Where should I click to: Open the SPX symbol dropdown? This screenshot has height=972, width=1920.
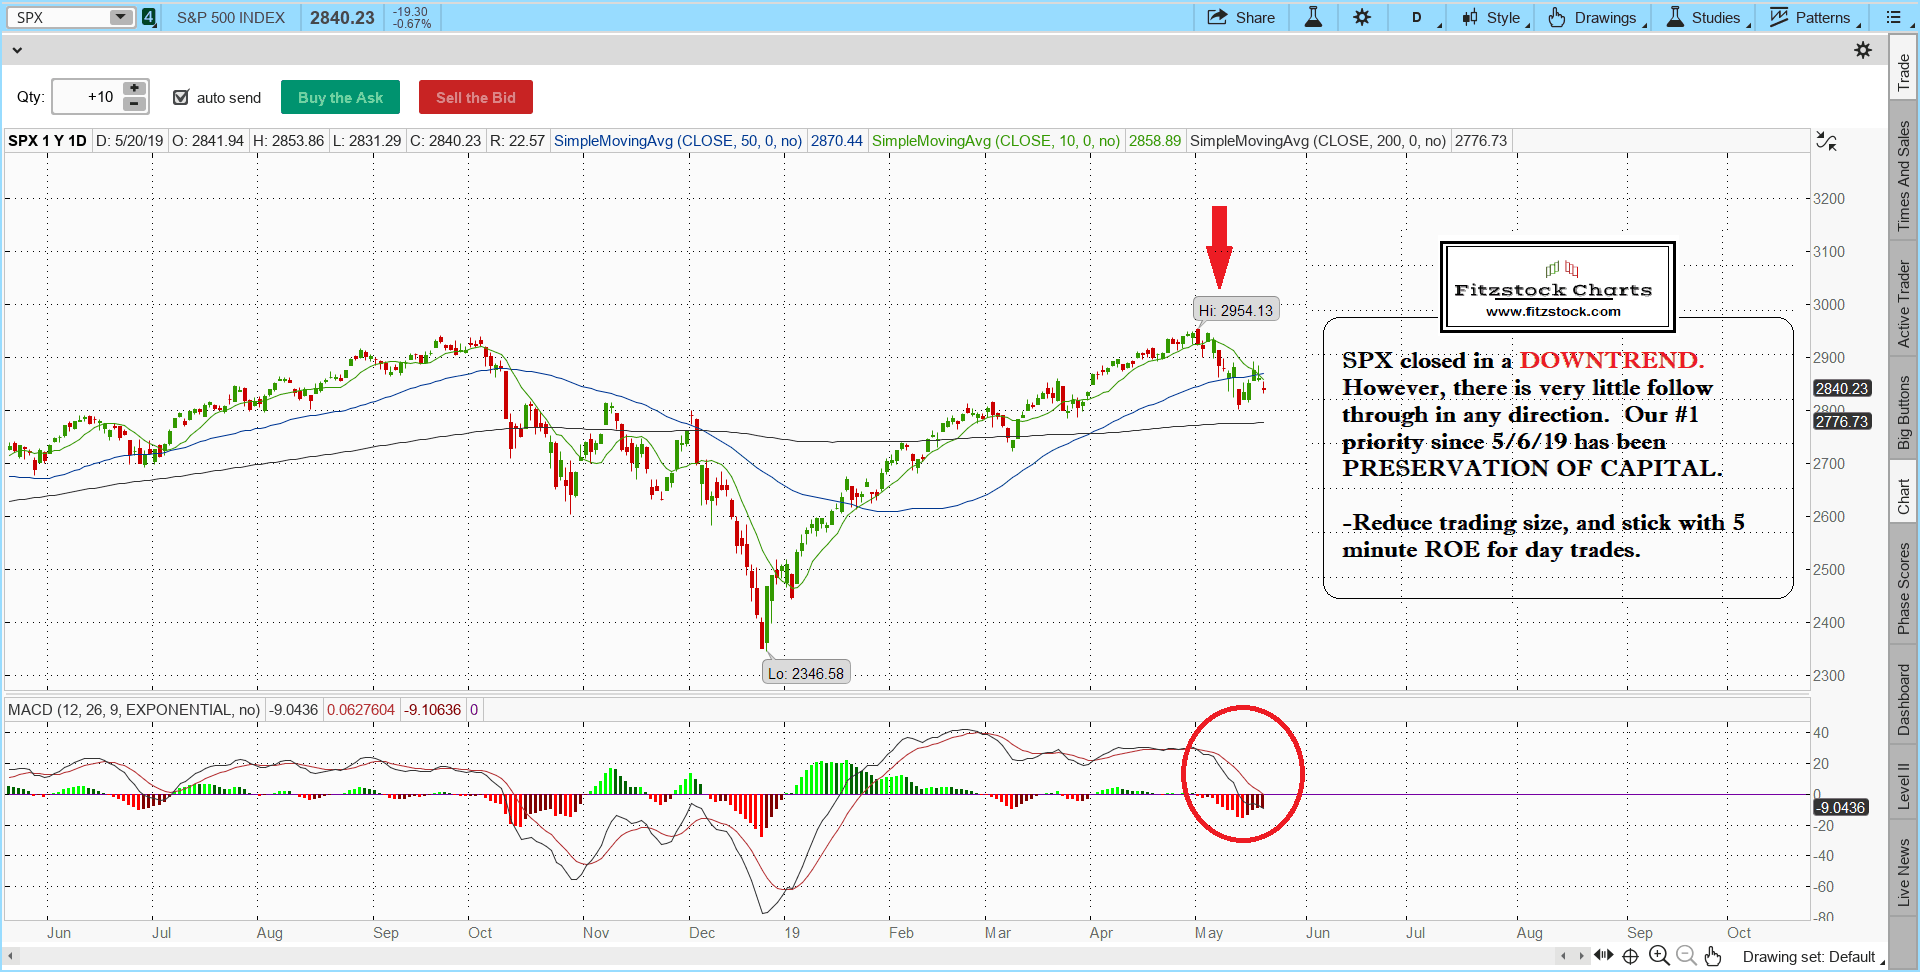click(x=120, y=17)
